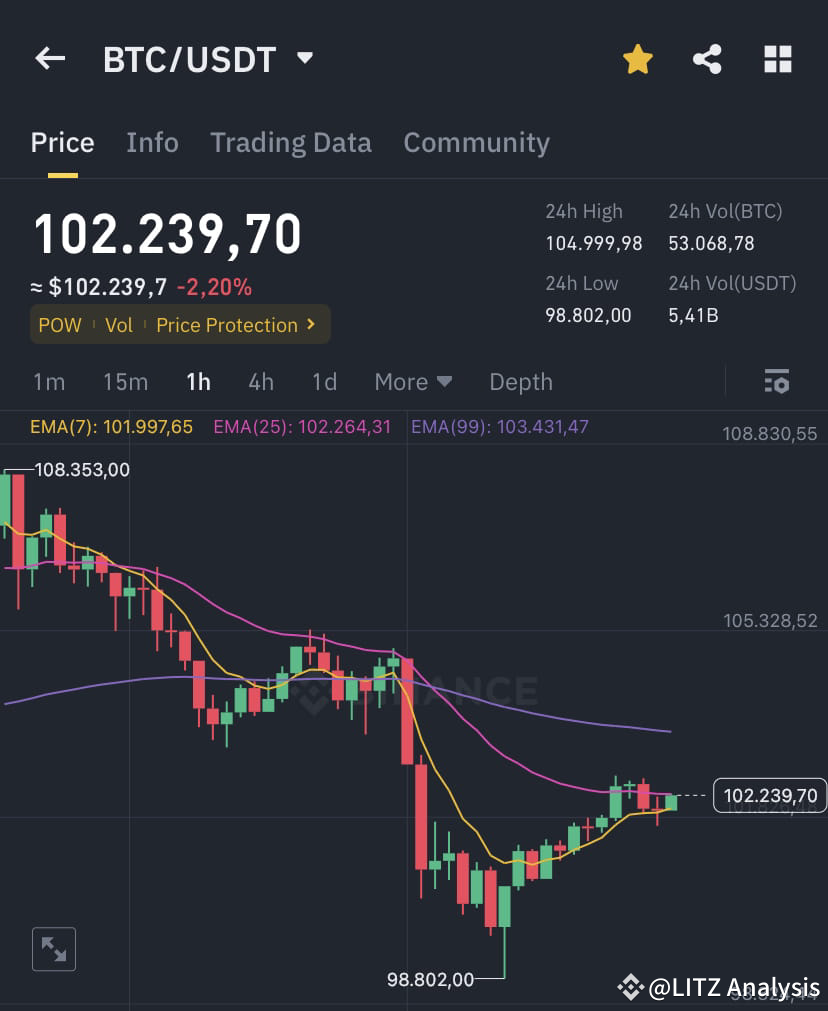Open the chart indicator settings icon
828x1011 pixels.
point(777,381)
